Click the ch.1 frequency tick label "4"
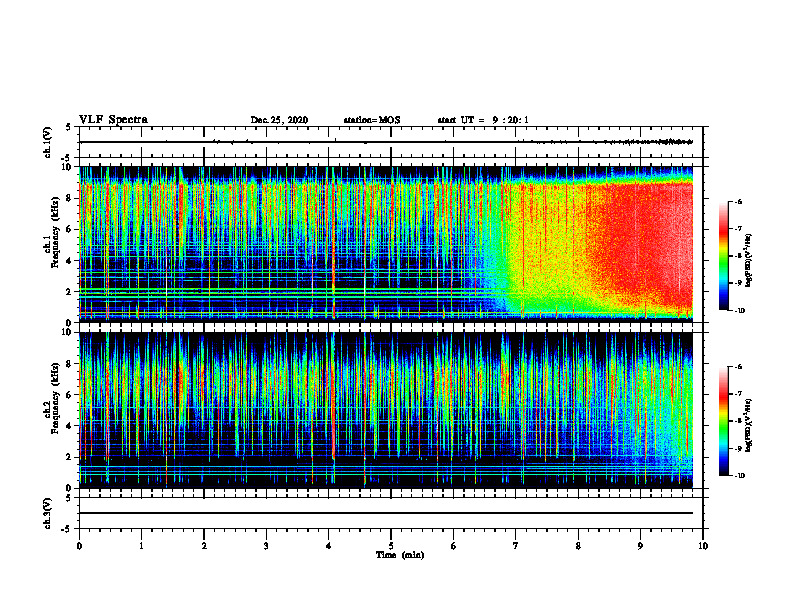The width and height of the screenshot is (792, 612). [x=70, y=261]
